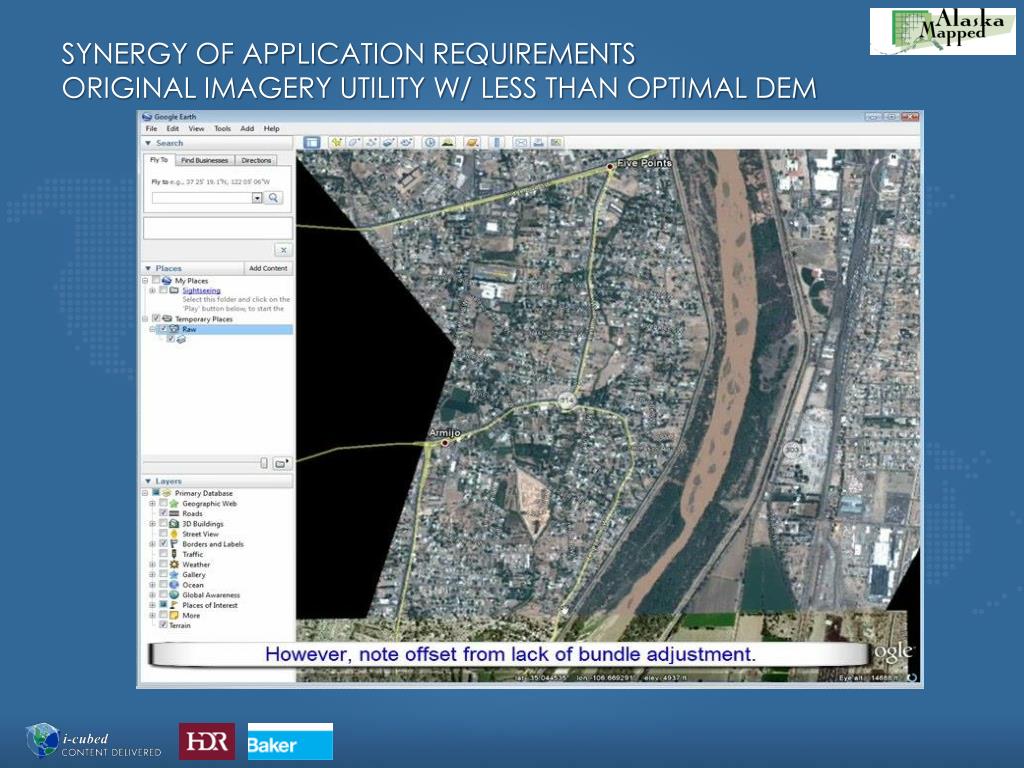Click the search magnifier button
Image resolution: width=1024 pixels, height=768 pixels.
274,197
